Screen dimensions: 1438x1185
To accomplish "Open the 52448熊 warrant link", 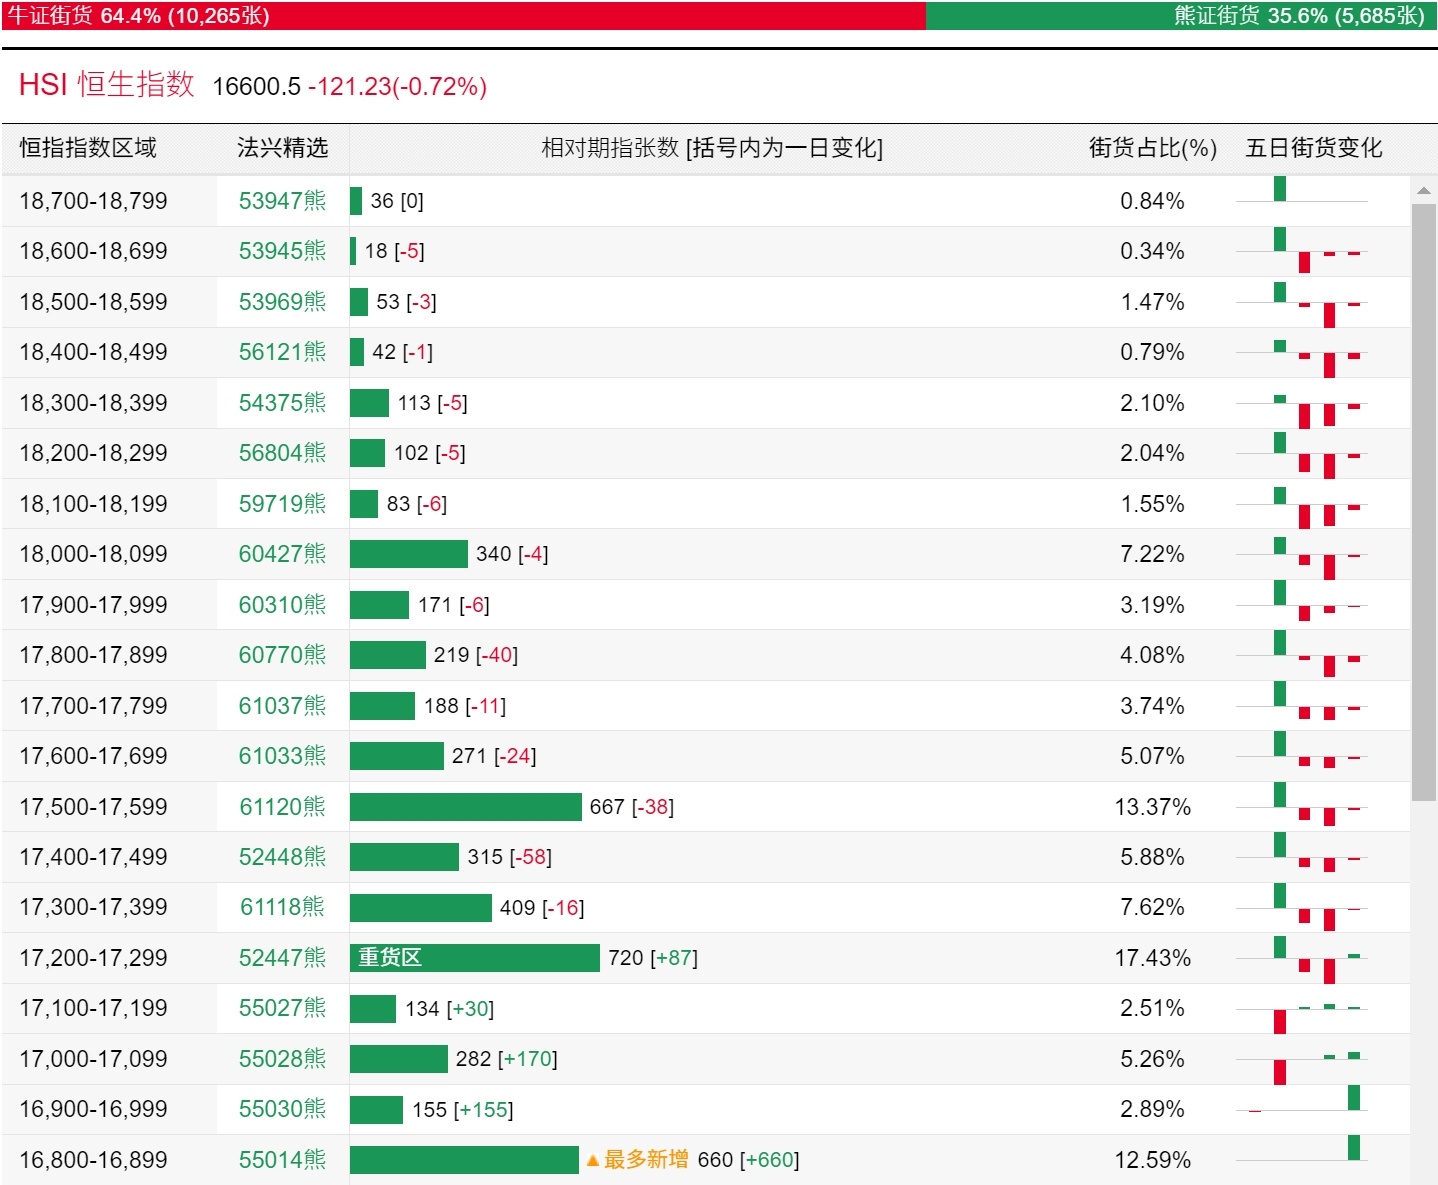I will click(282, 857).
